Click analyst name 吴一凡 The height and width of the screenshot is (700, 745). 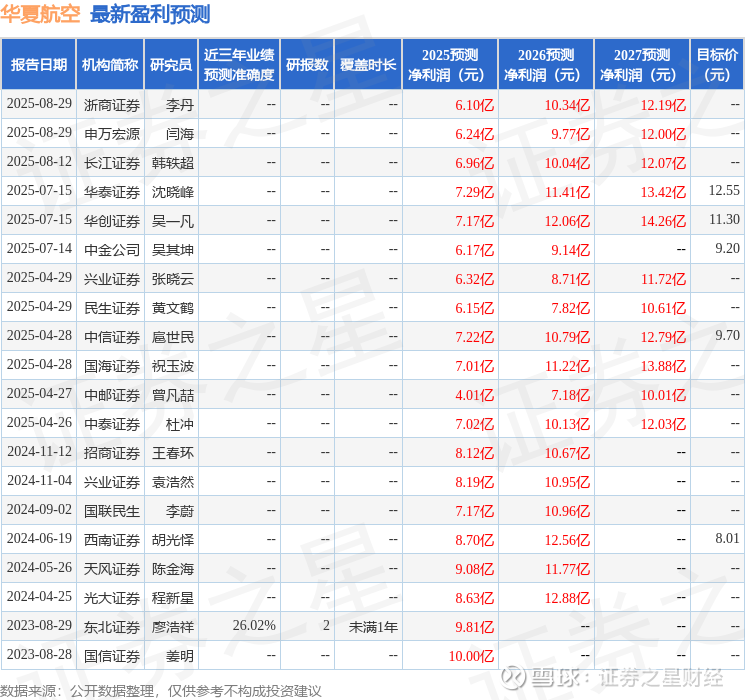(x=172, y=221)
